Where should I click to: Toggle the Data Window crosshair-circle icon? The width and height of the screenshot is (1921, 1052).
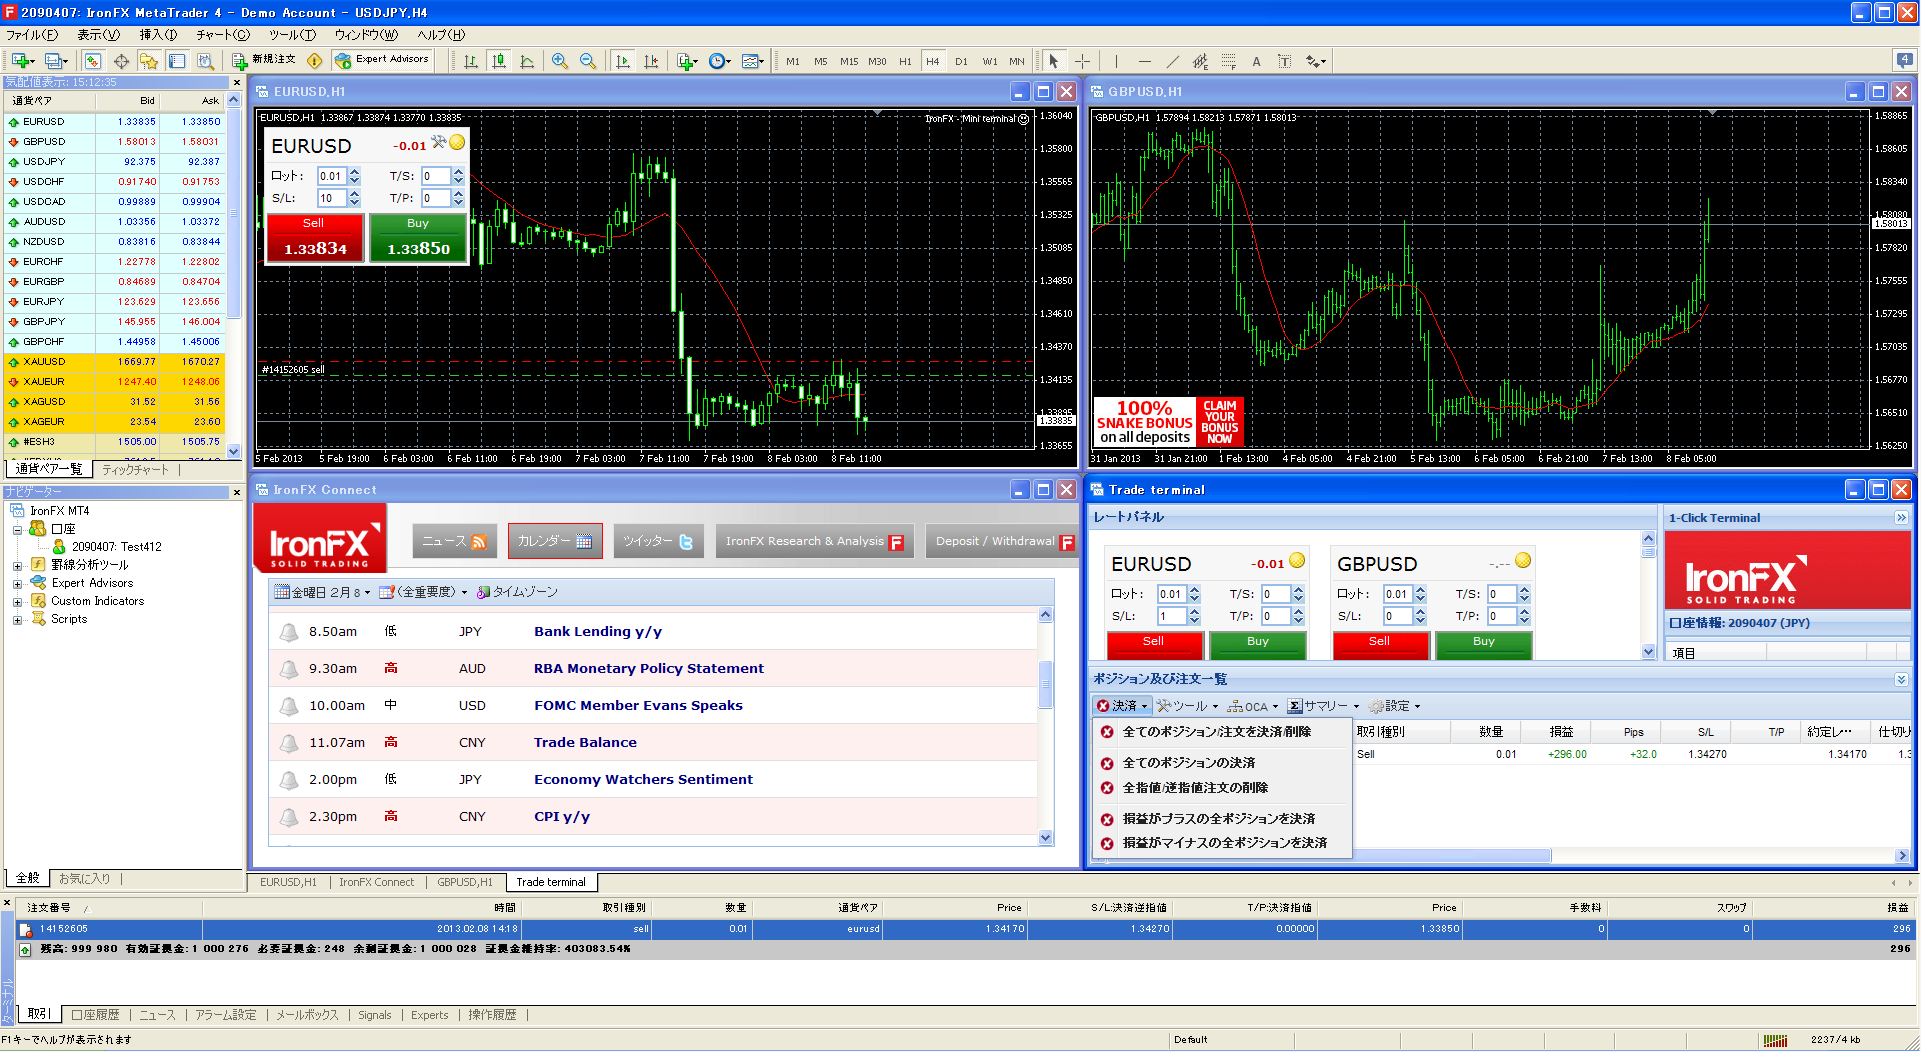121,61
